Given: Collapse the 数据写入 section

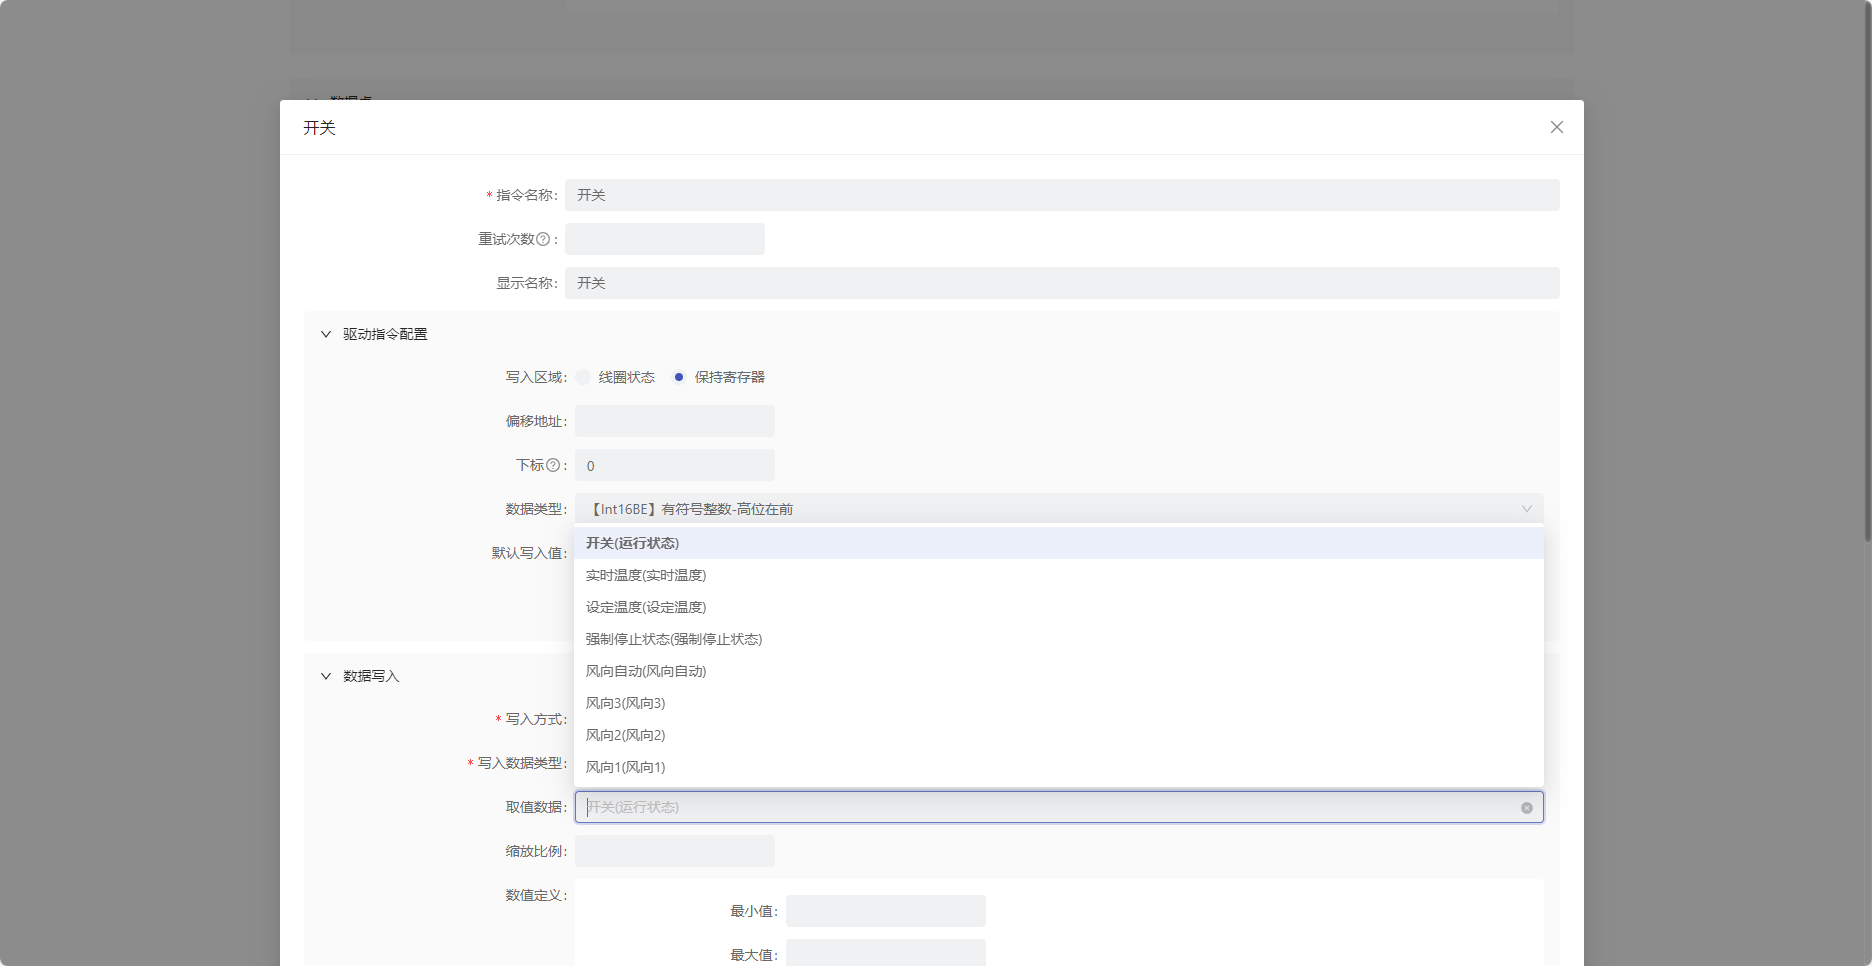Looking at the screenshot, I should [326, 676].
